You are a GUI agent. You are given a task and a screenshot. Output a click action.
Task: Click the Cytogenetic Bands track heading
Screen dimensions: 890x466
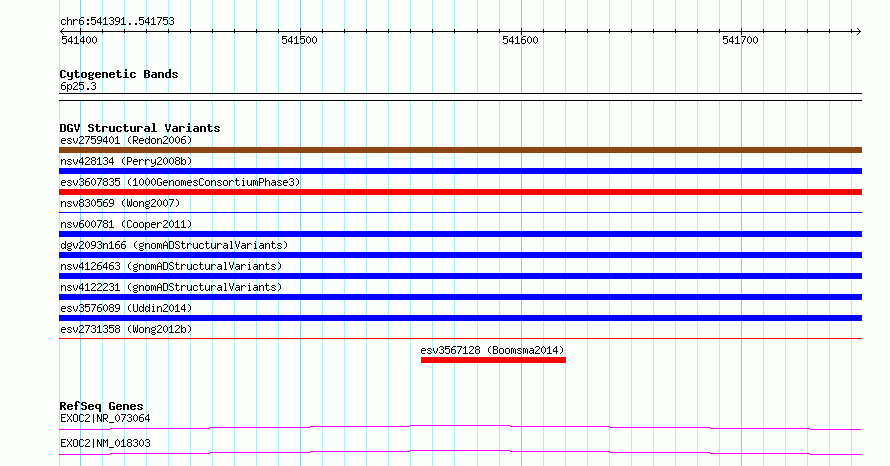(119, 74)
